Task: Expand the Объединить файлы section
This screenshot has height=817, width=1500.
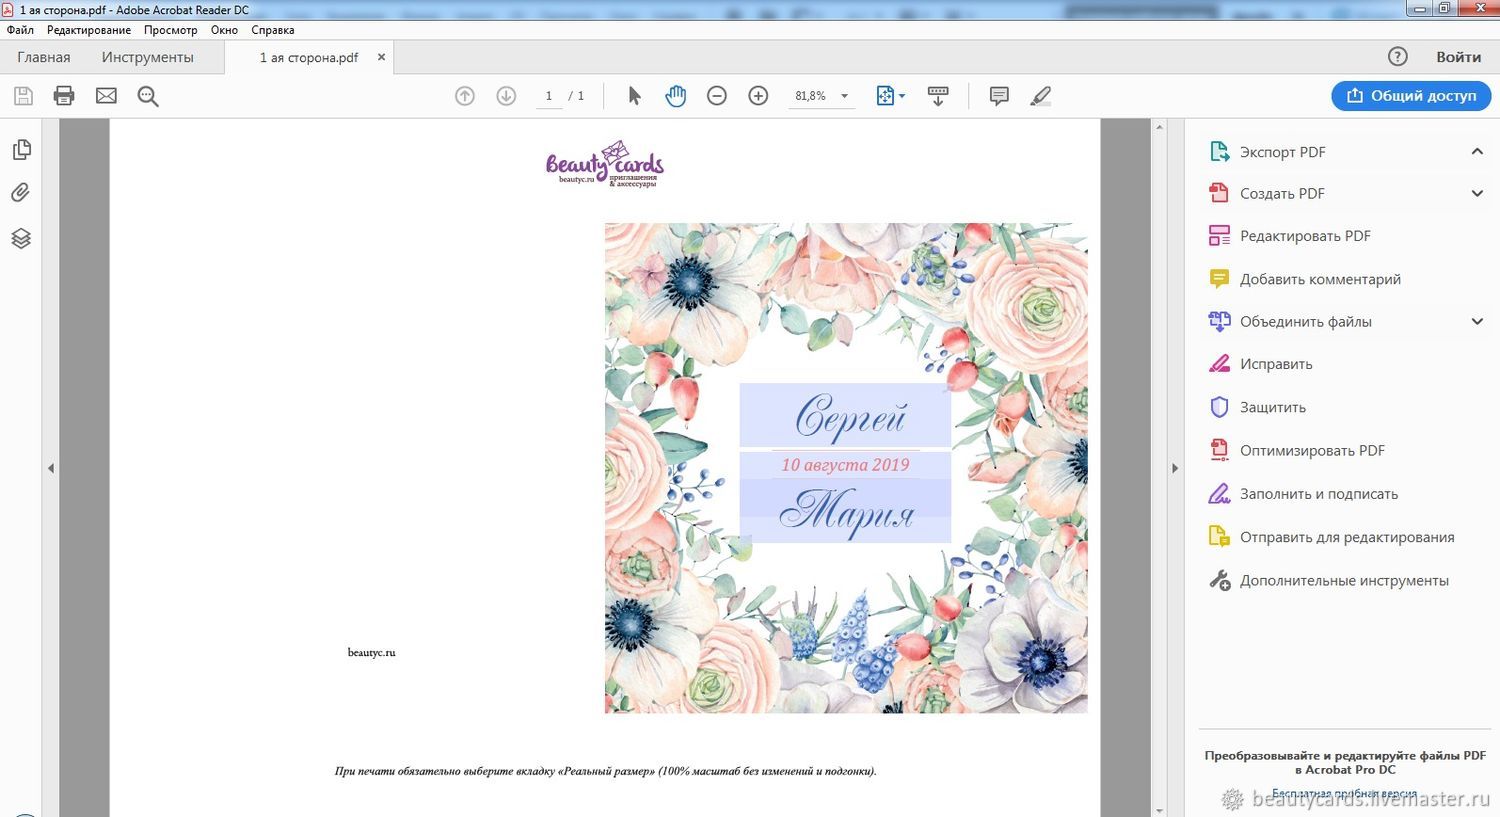Action: click(x=1477, y=322)
